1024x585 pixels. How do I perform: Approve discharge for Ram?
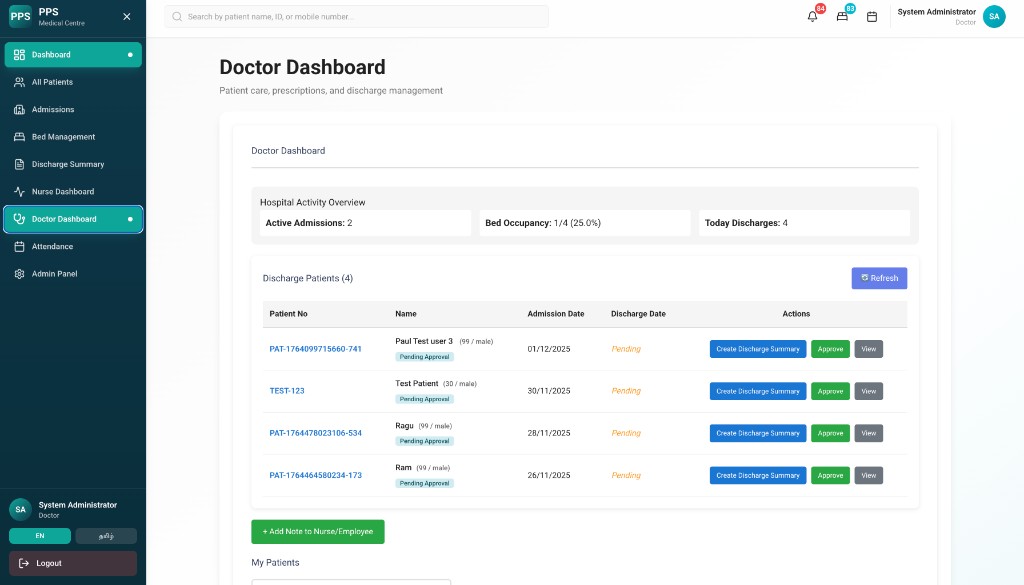(x=831, y=475)
